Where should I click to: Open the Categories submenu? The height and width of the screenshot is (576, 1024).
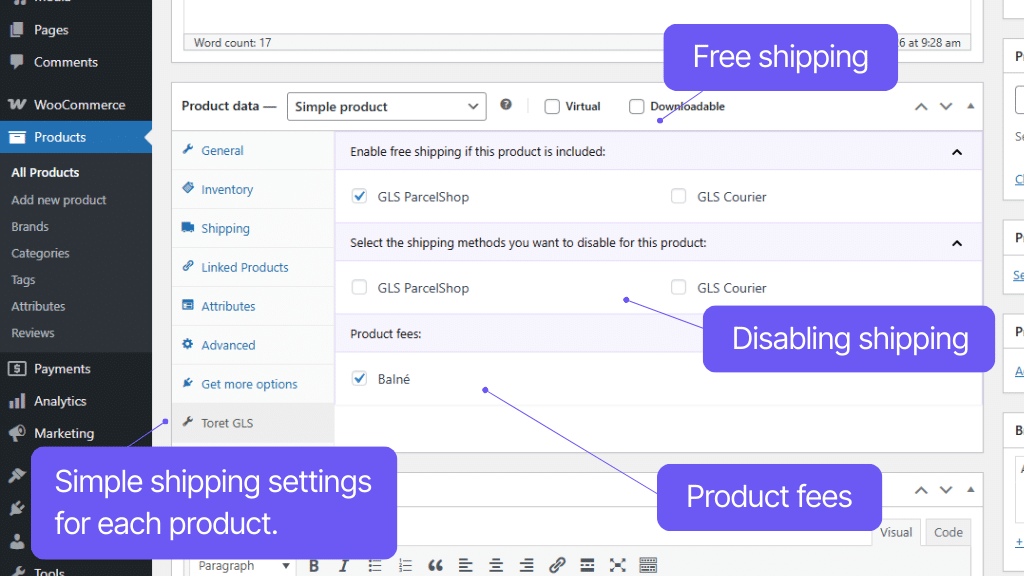pyautogui.click(x=40, y=253)
